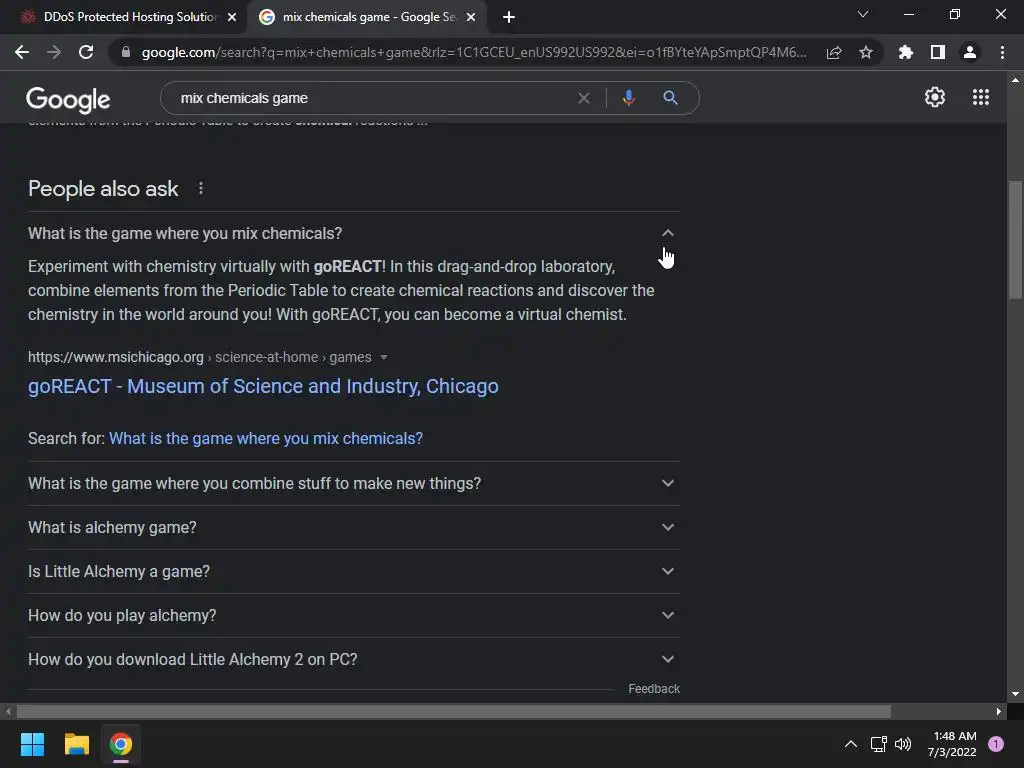The width and height of the screenshot is (1024, 768).
Task: Click scroll down arrow on vertical scrollbar
Action: [1015, 694]
